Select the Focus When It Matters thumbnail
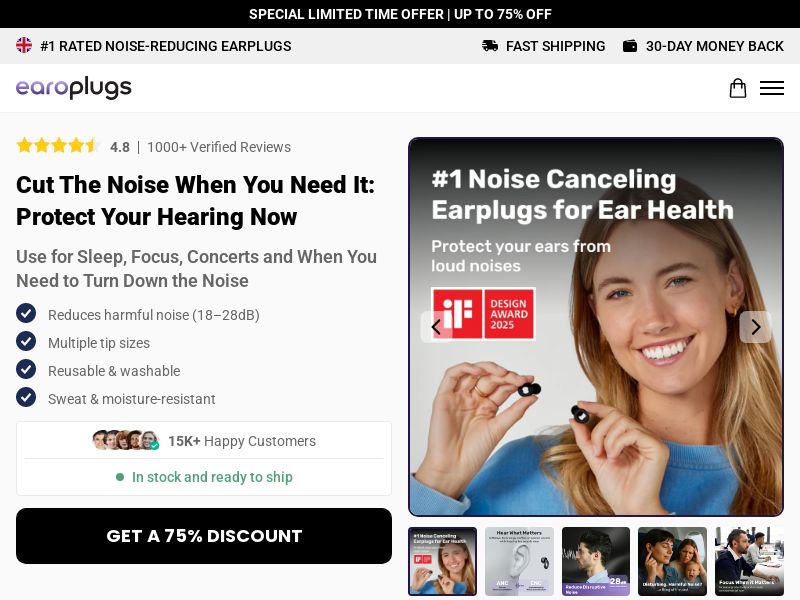The width and height of the screenshot is (800, 600). (x=749, y=561)
